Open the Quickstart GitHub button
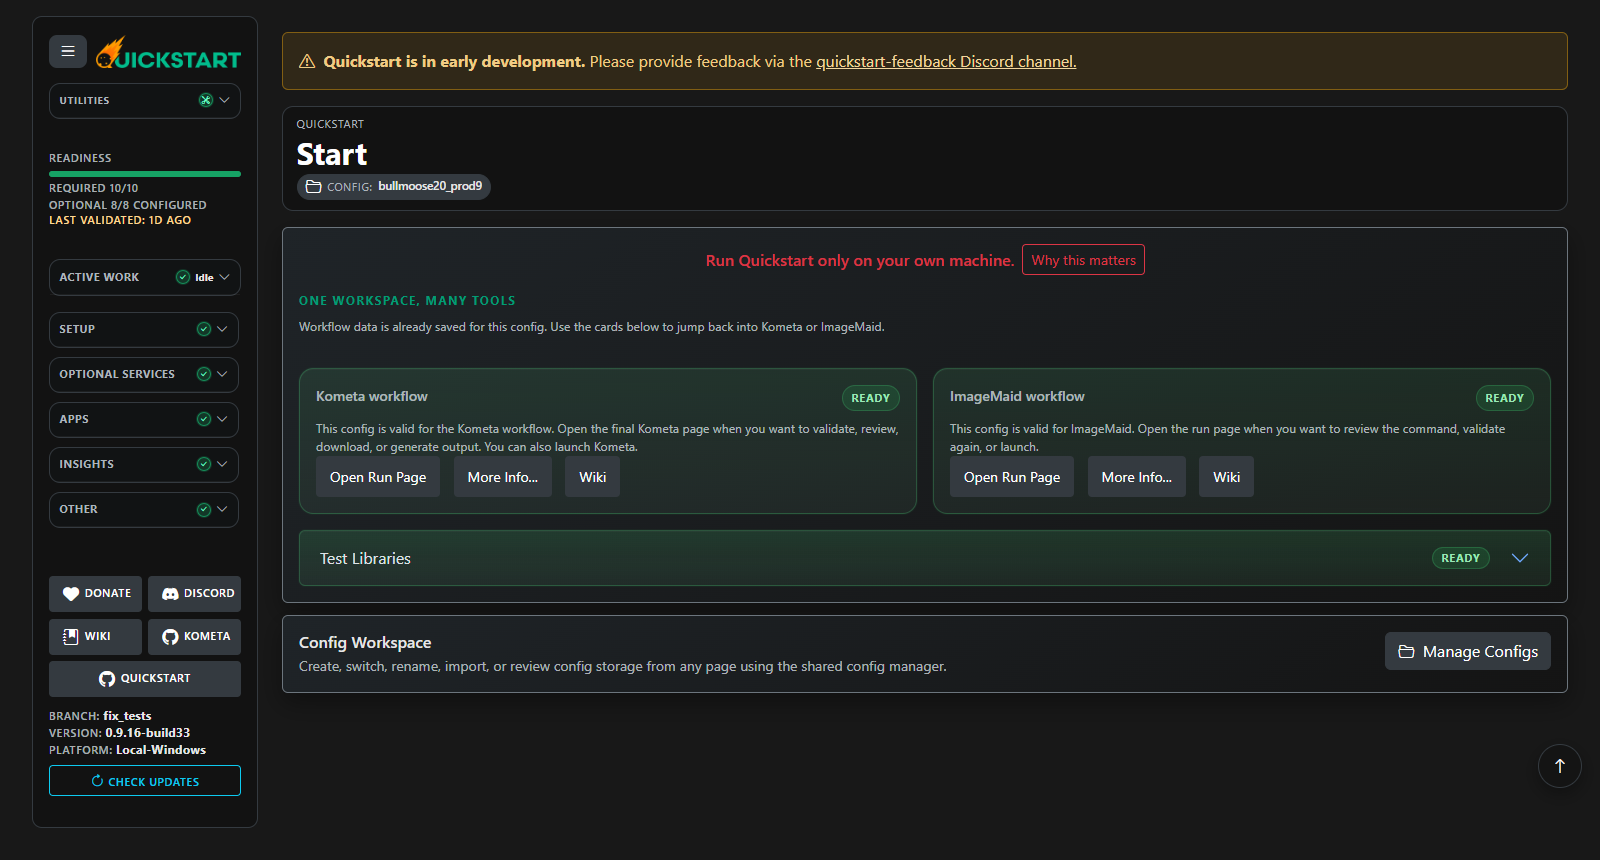This screenshot has width=1600, height=860. coord(145,678)
